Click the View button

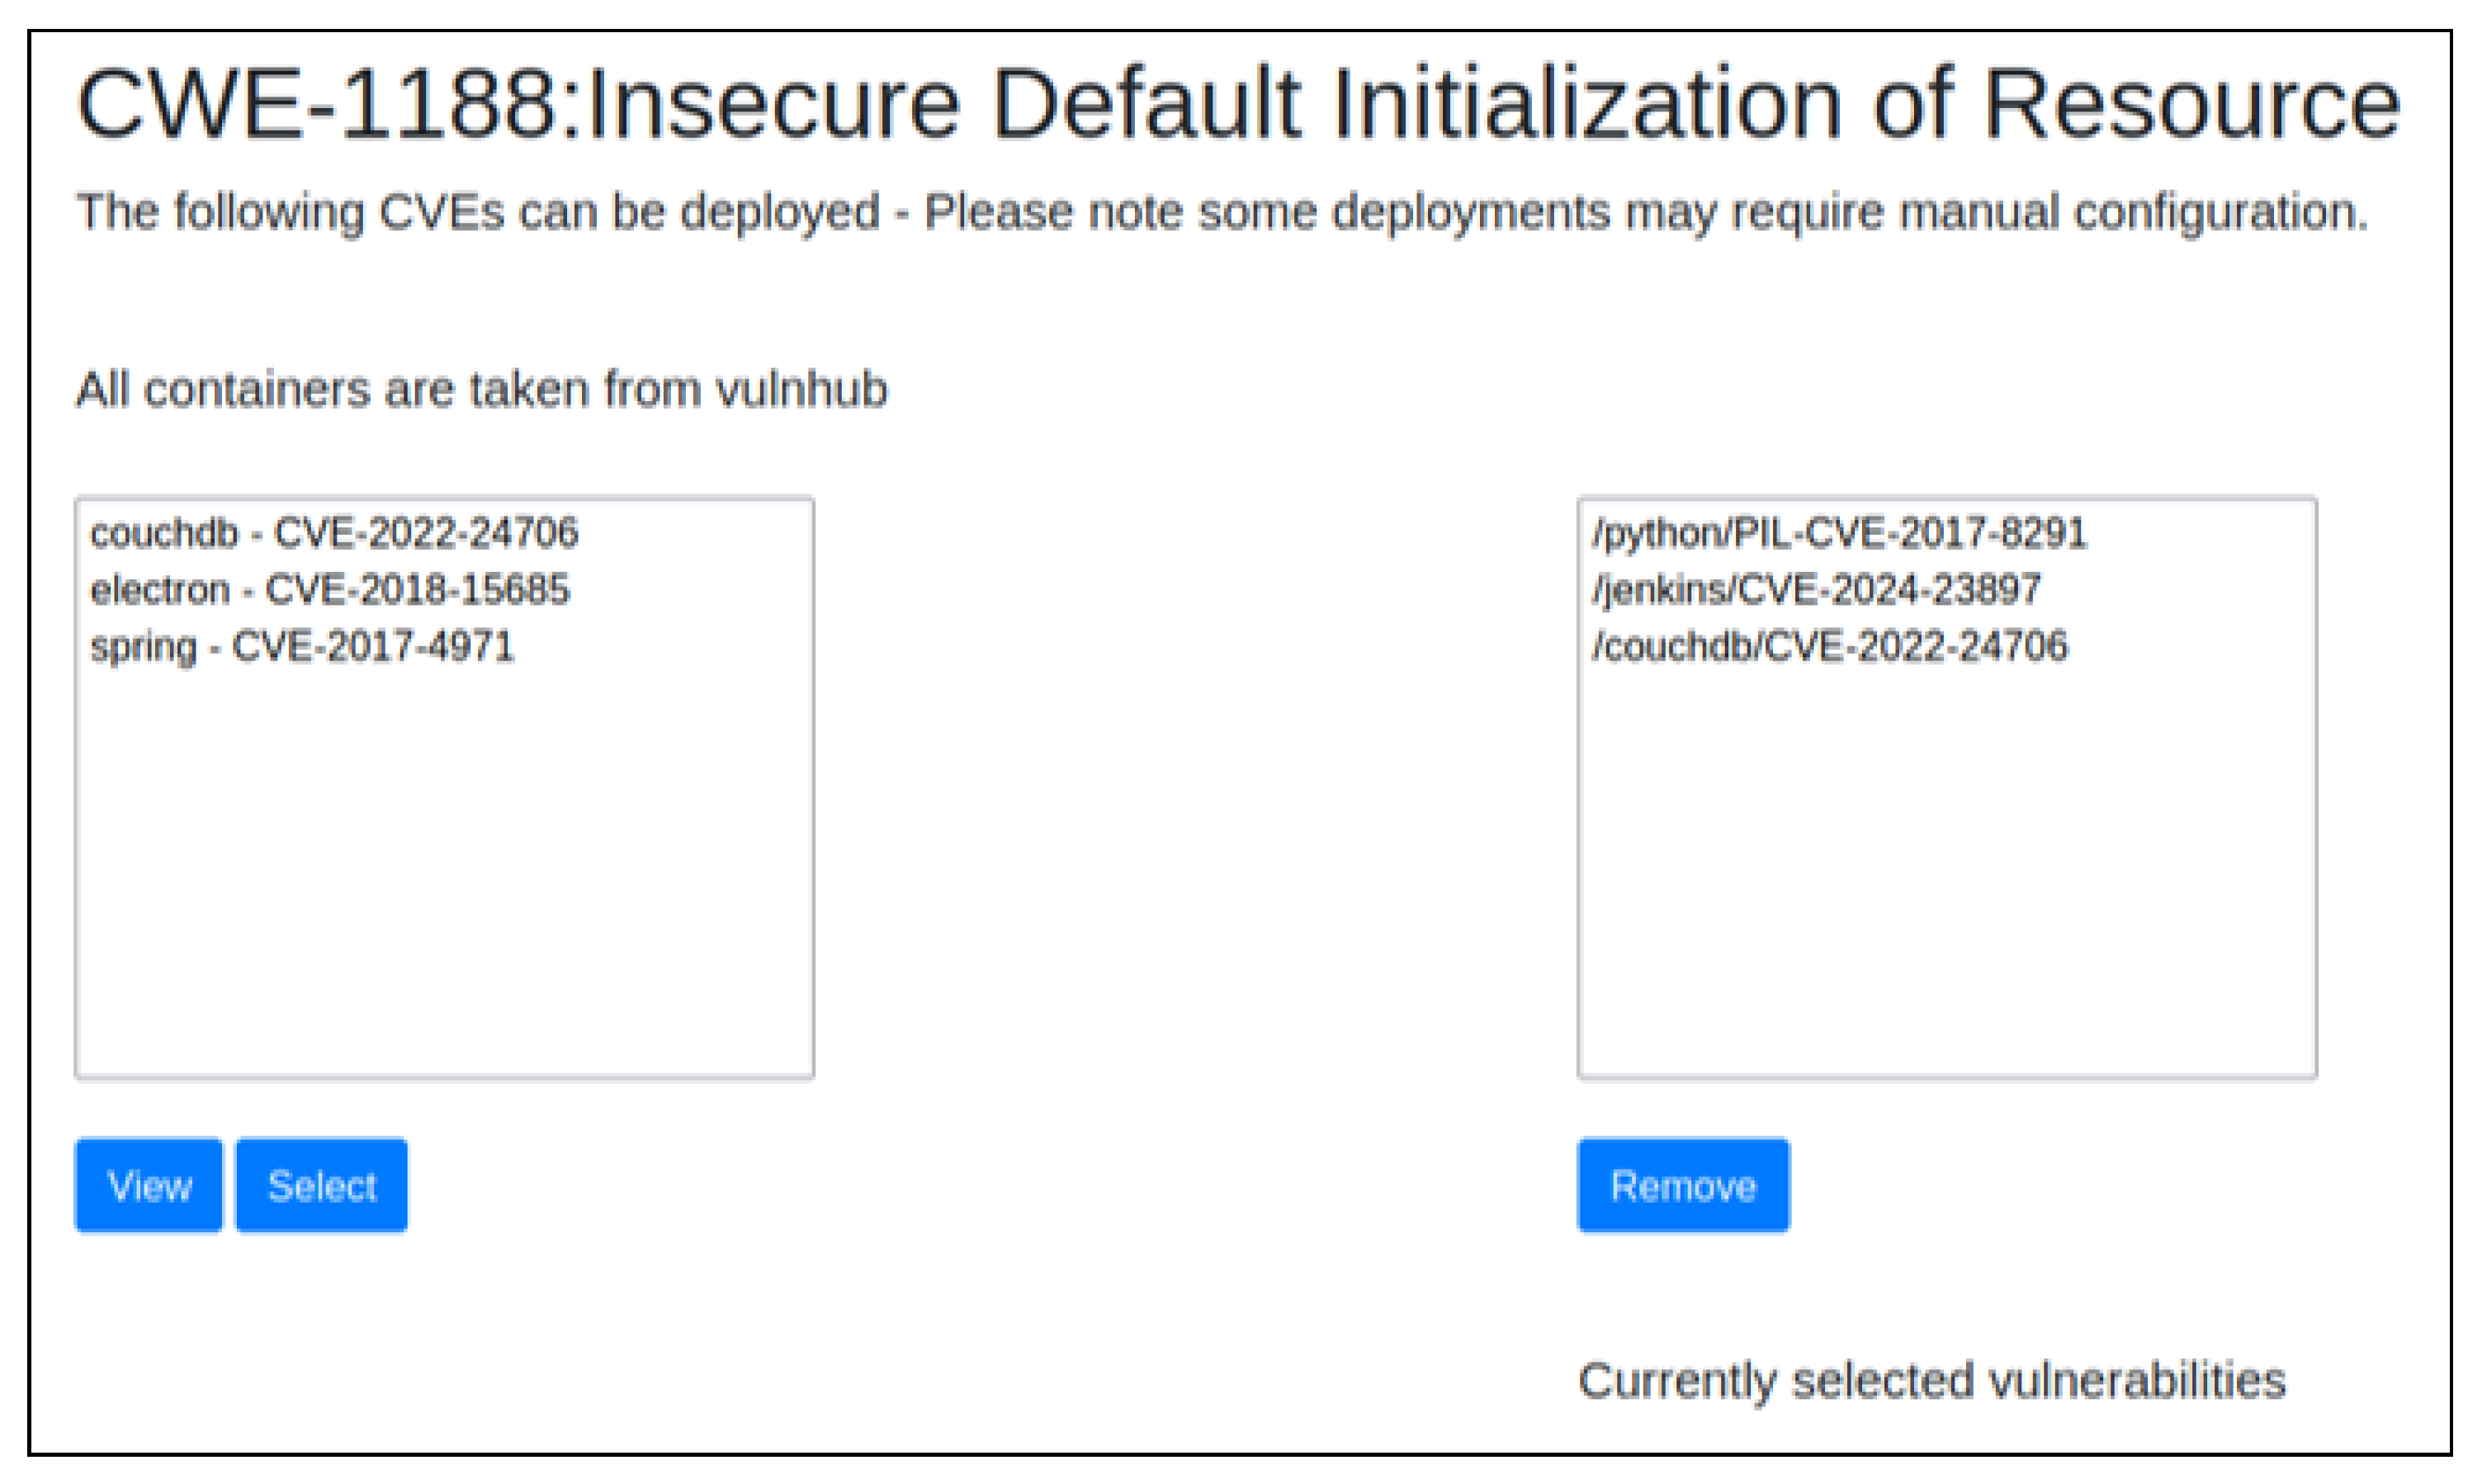pyautogui.click(x=149, y=1185)
